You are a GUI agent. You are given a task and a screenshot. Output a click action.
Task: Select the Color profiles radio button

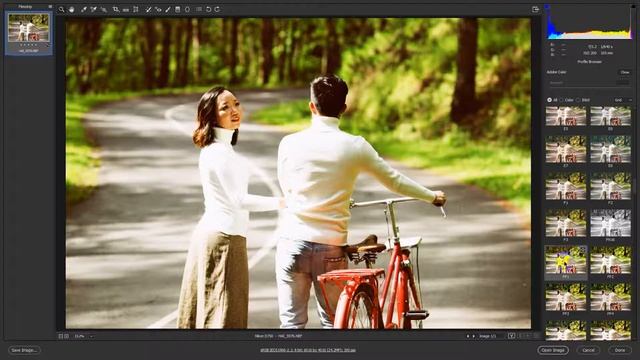pos(562,100)
